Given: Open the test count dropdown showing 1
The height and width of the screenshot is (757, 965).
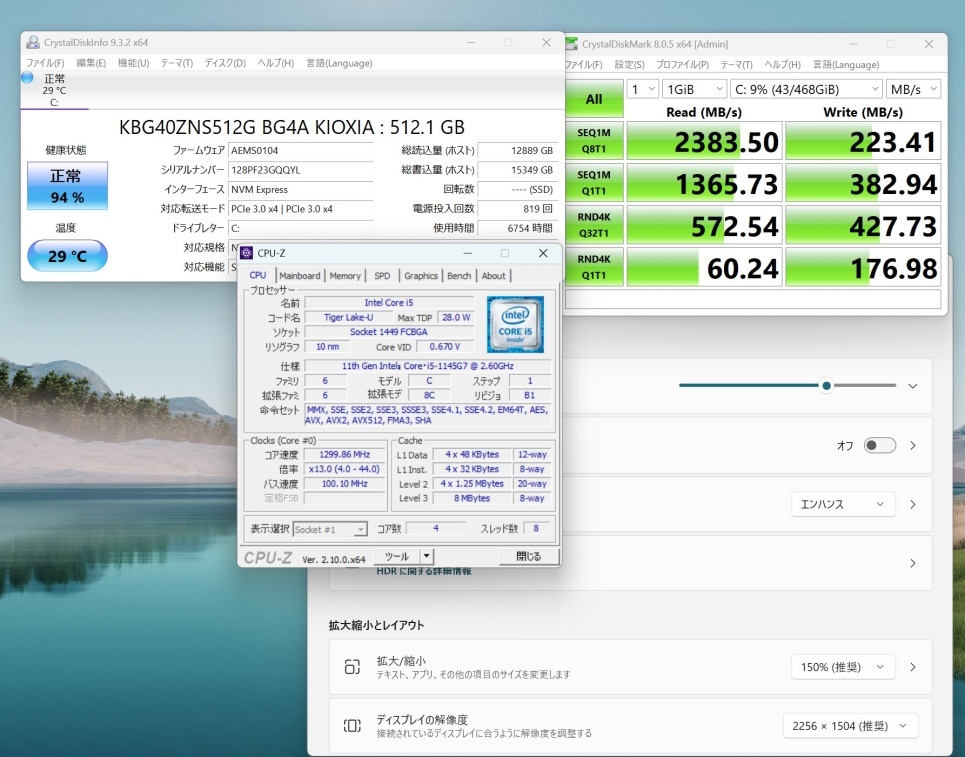Looking at the screenshot, I should click(x=643, y=89).
